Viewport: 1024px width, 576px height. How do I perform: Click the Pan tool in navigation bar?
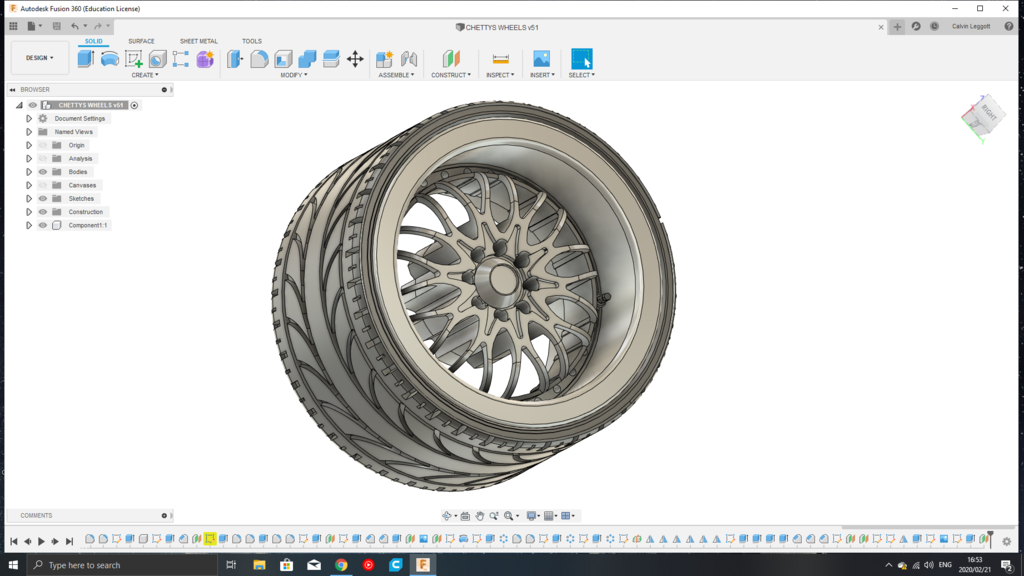coord(482,515)
